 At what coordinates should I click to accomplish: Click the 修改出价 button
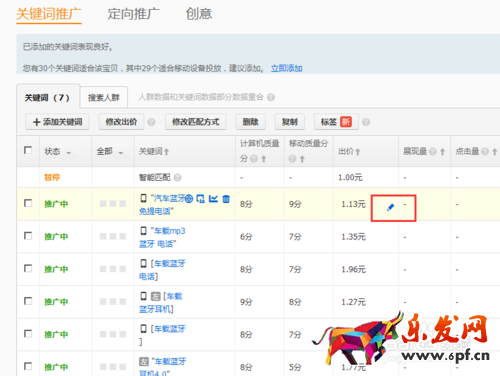pos(121,122)
